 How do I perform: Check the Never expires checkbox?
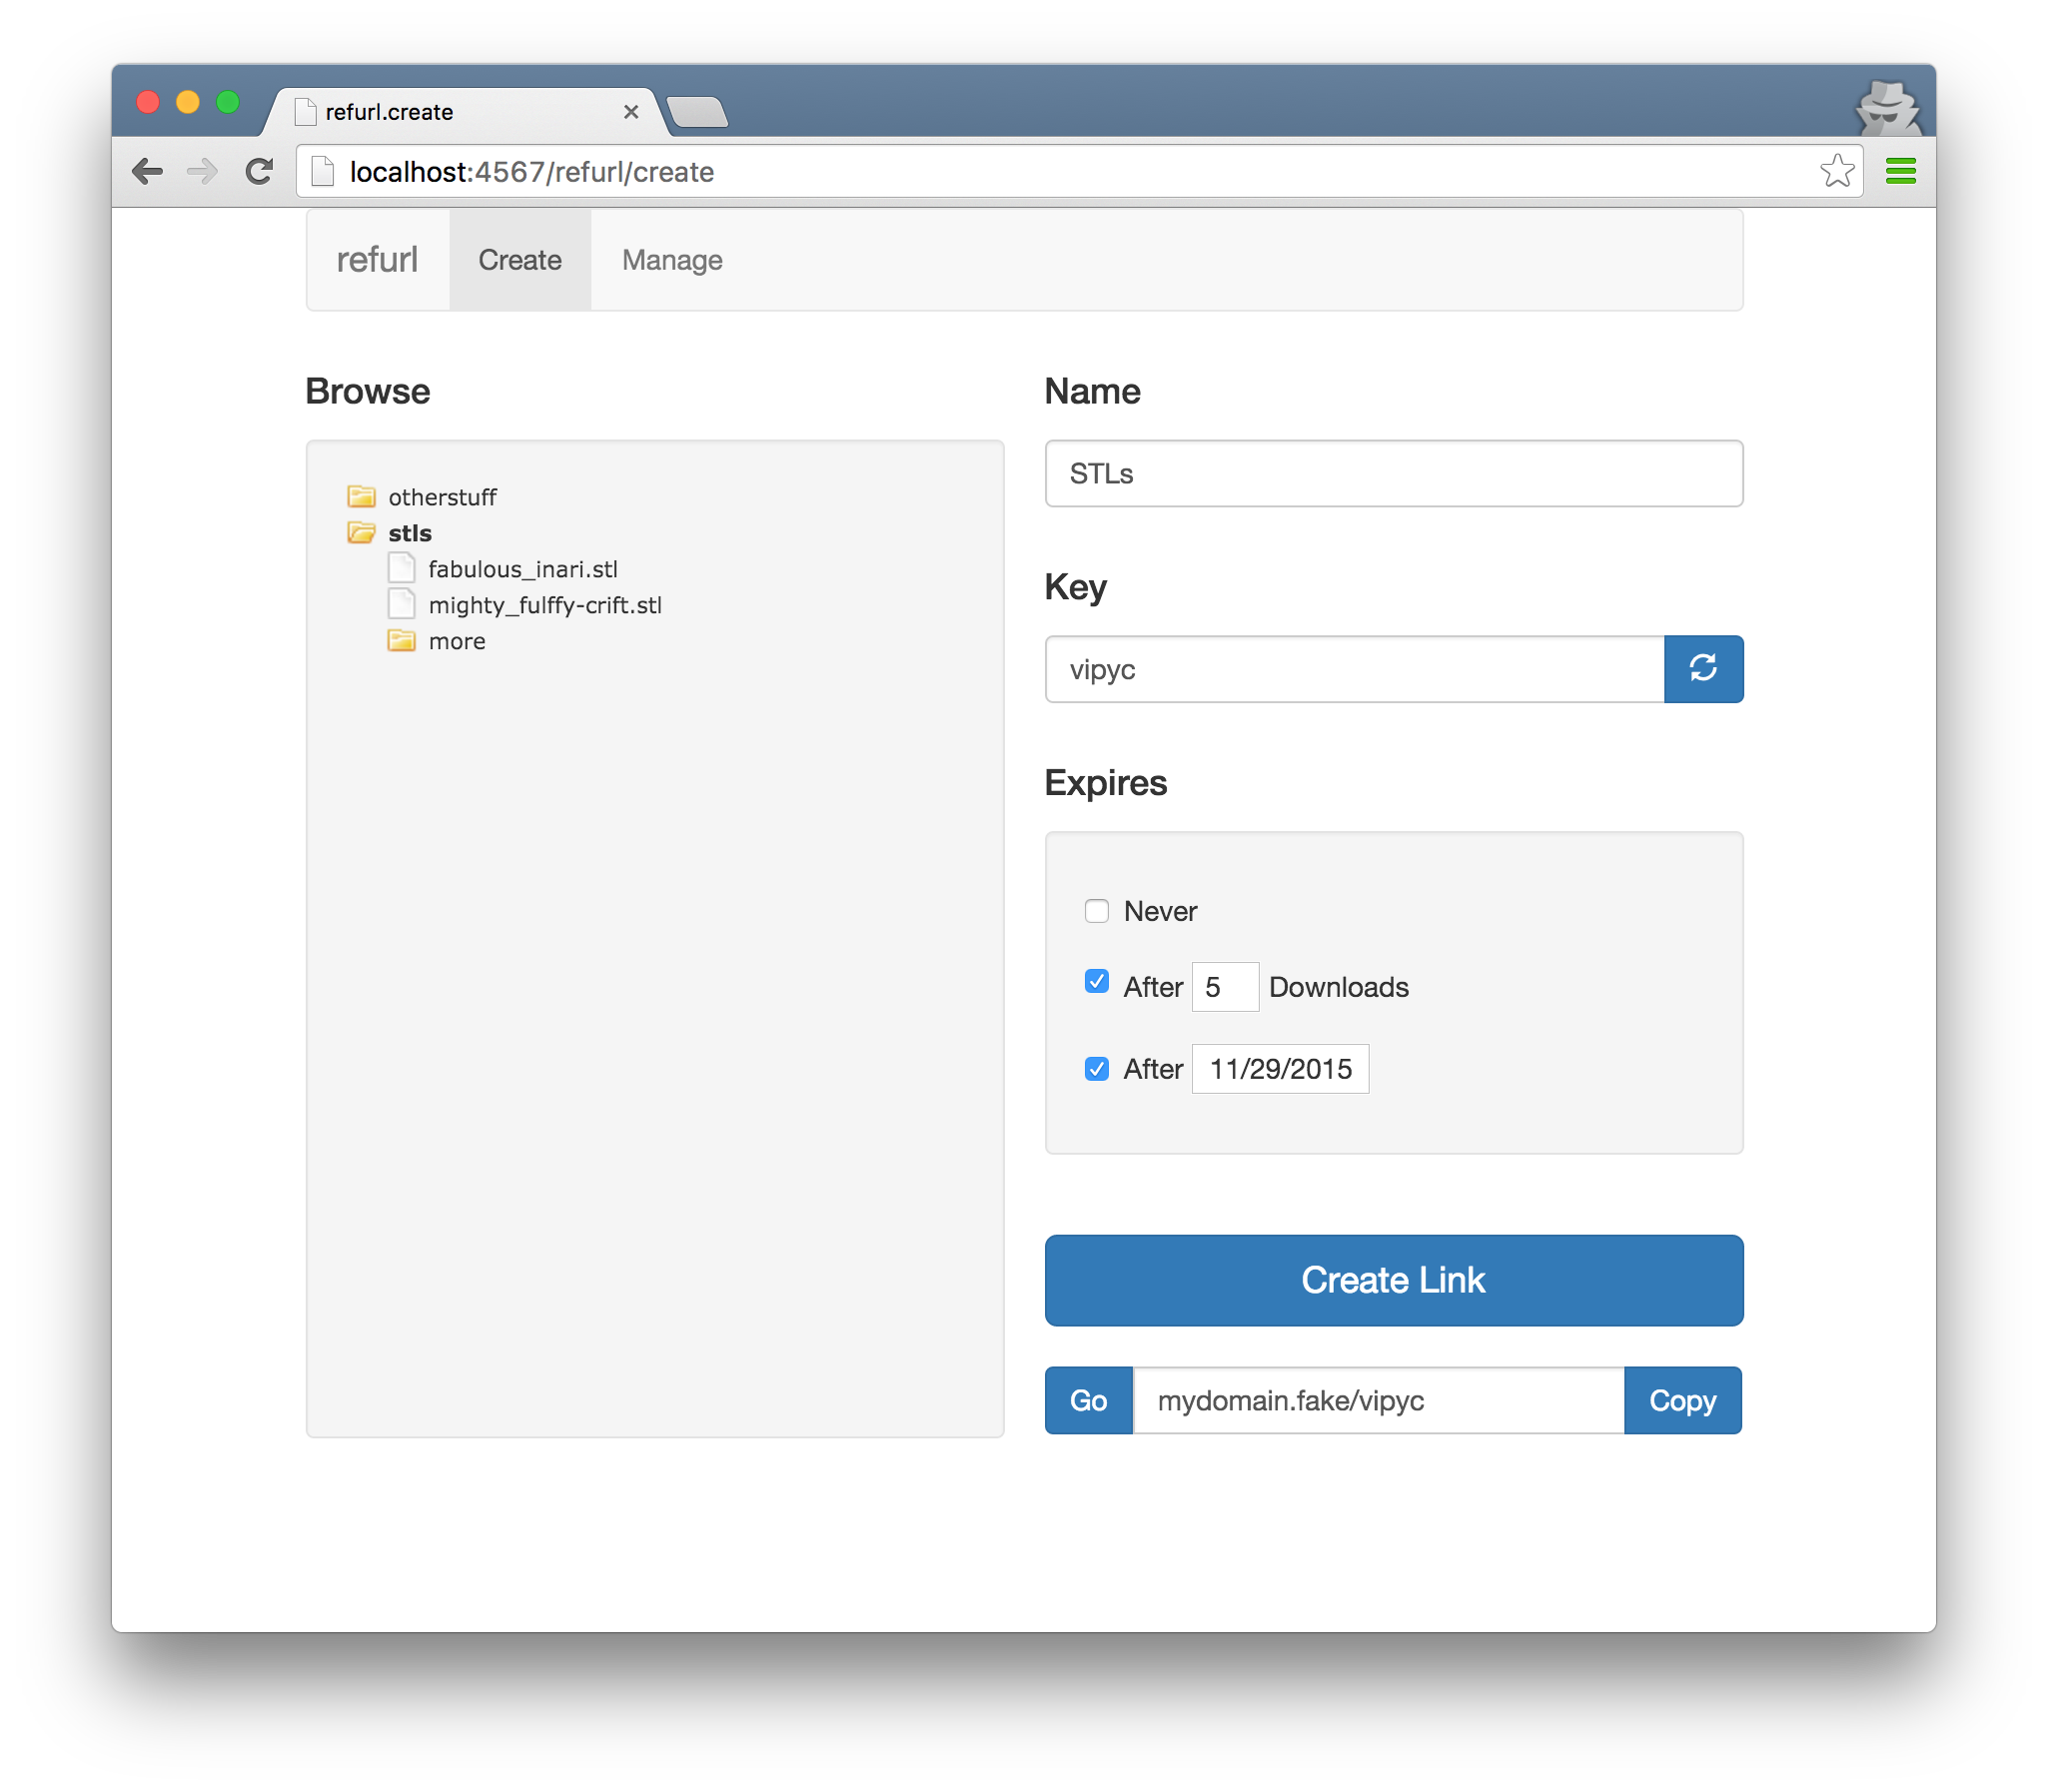pyautogui.click(x=1096, y=911)
